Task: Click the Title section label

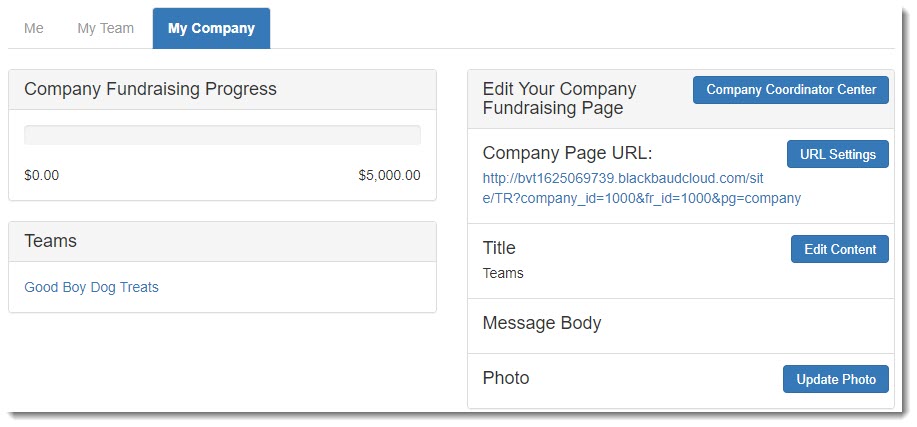Action: click(499, 248)
